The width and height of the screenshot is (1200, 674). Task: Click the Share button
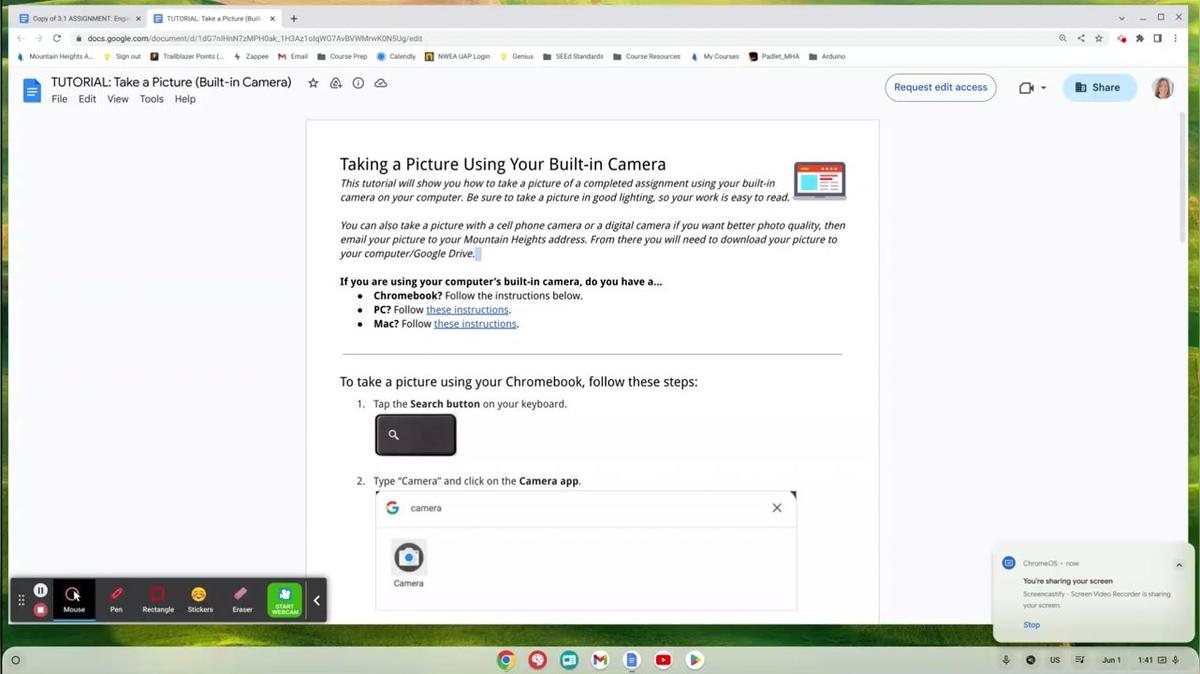[1099, 87]
